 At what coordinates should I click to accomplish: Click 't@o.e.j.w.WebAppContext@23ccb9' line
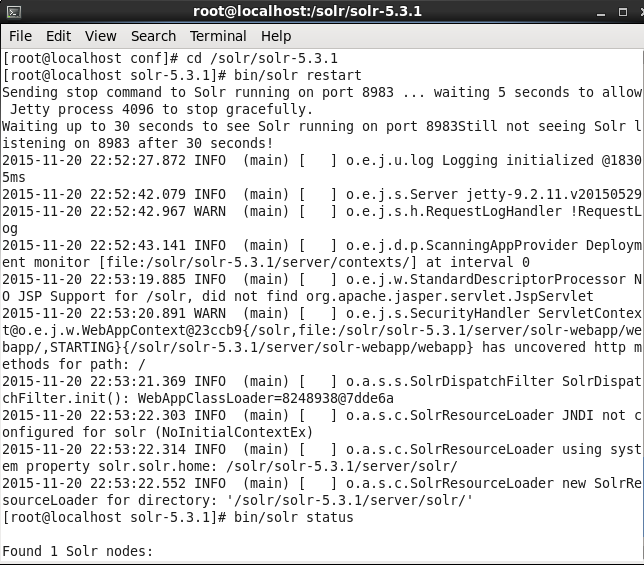click(322, 331)
